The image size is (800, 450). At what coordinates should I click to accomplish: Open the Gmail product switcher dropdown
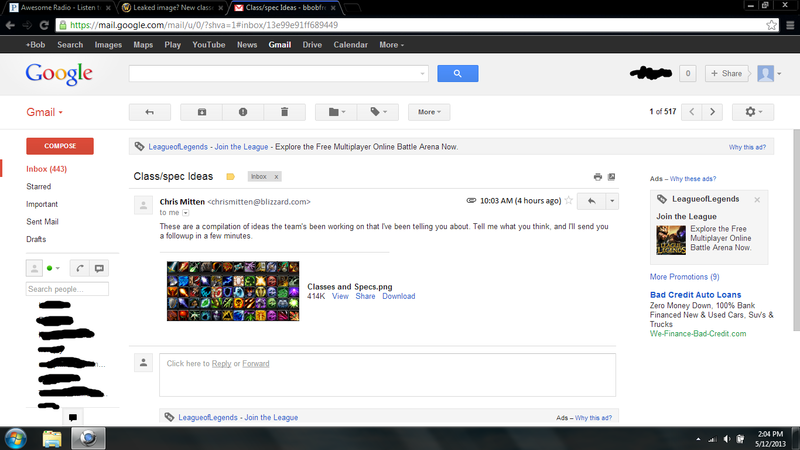tap(44, 112)
